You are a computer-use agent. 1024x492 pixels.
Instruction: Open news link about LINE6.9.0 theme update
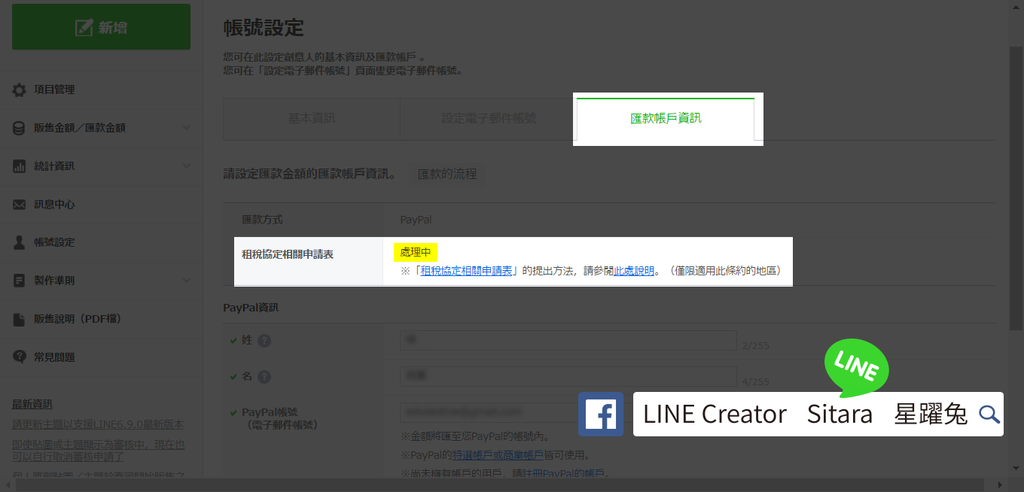pos(98,424)
